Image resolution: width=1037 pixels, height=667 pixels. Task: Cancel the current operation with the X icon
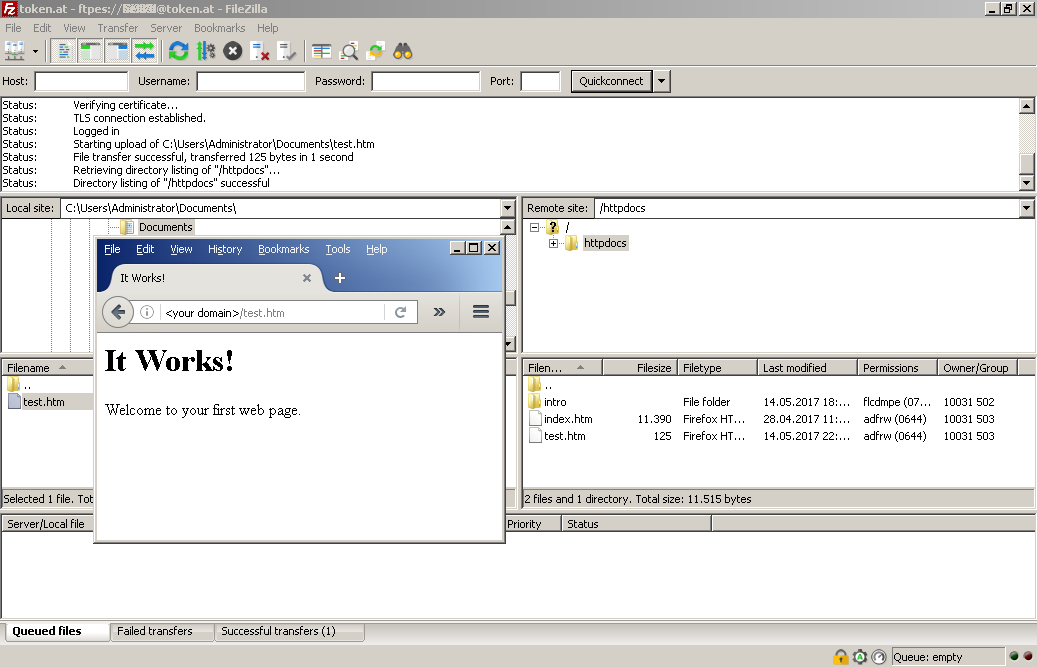232,50
